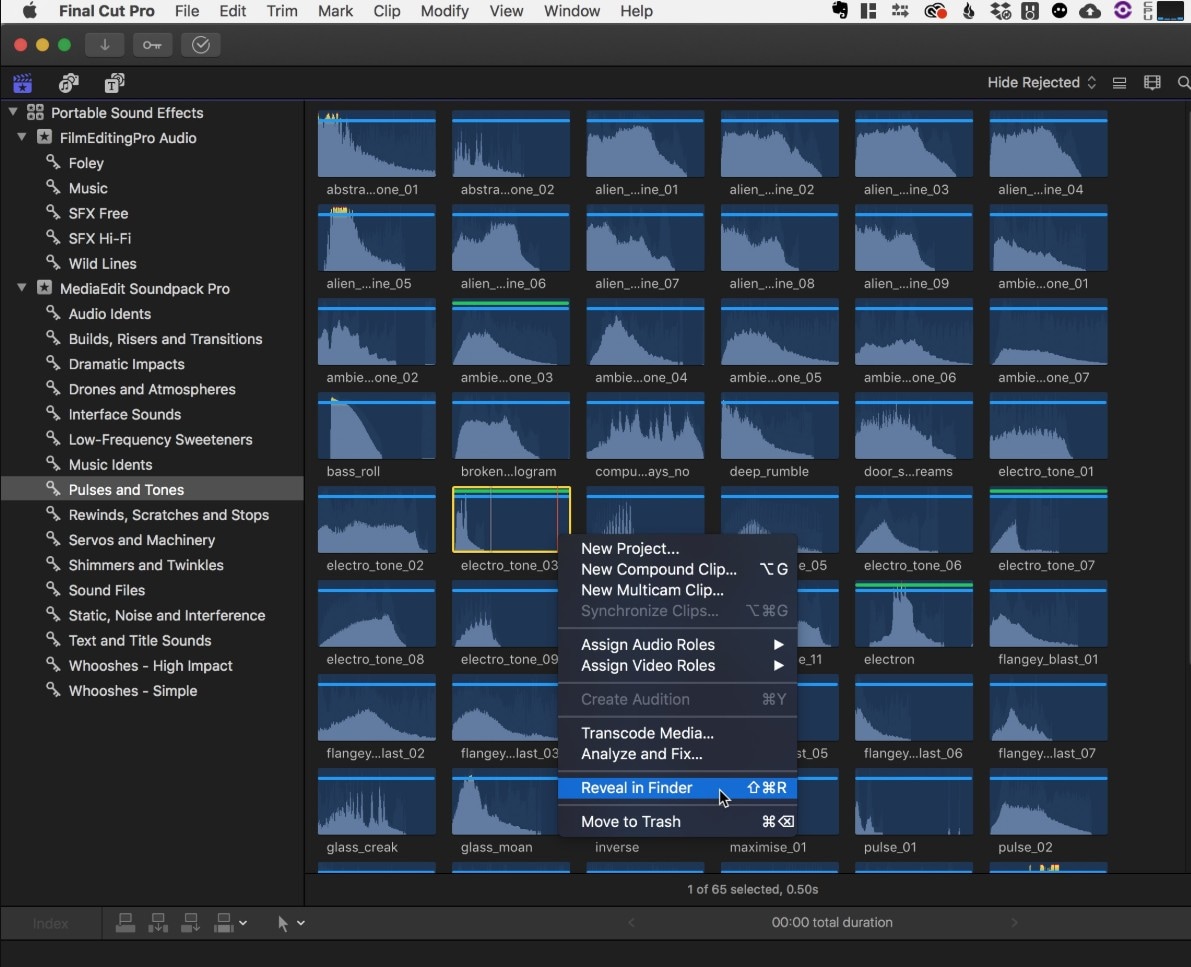
Task: Click the media import arrow icon
Action: point(105,45)
